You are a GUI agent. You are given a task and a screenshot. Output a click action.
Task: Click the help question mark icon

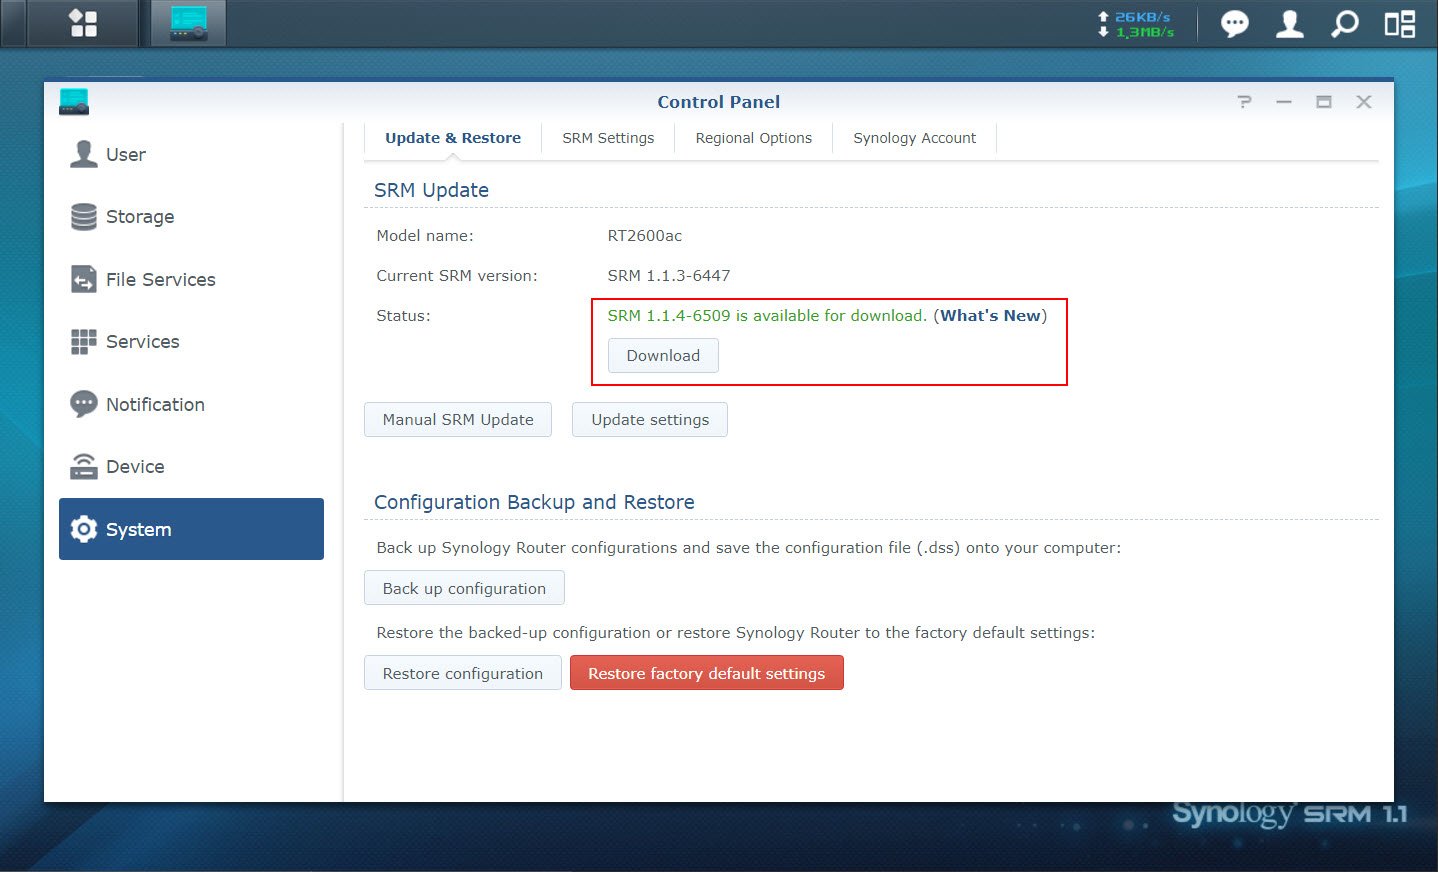coord(1244,101)
